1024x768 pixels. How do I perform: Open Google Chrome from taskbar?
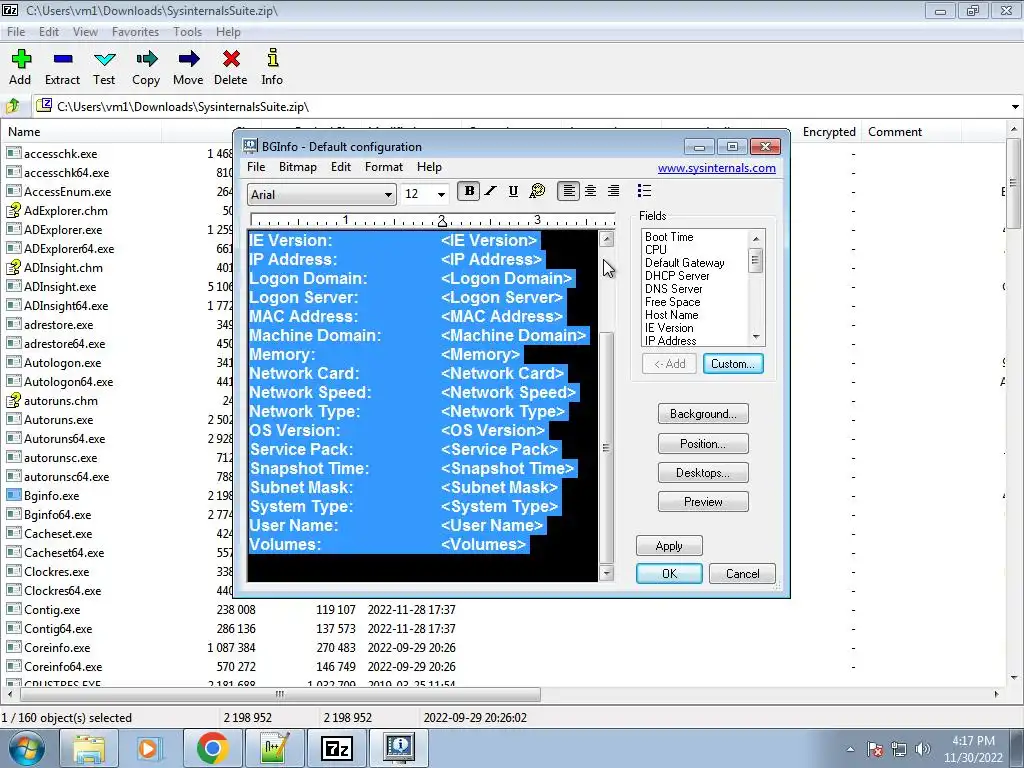click(212, 748)
